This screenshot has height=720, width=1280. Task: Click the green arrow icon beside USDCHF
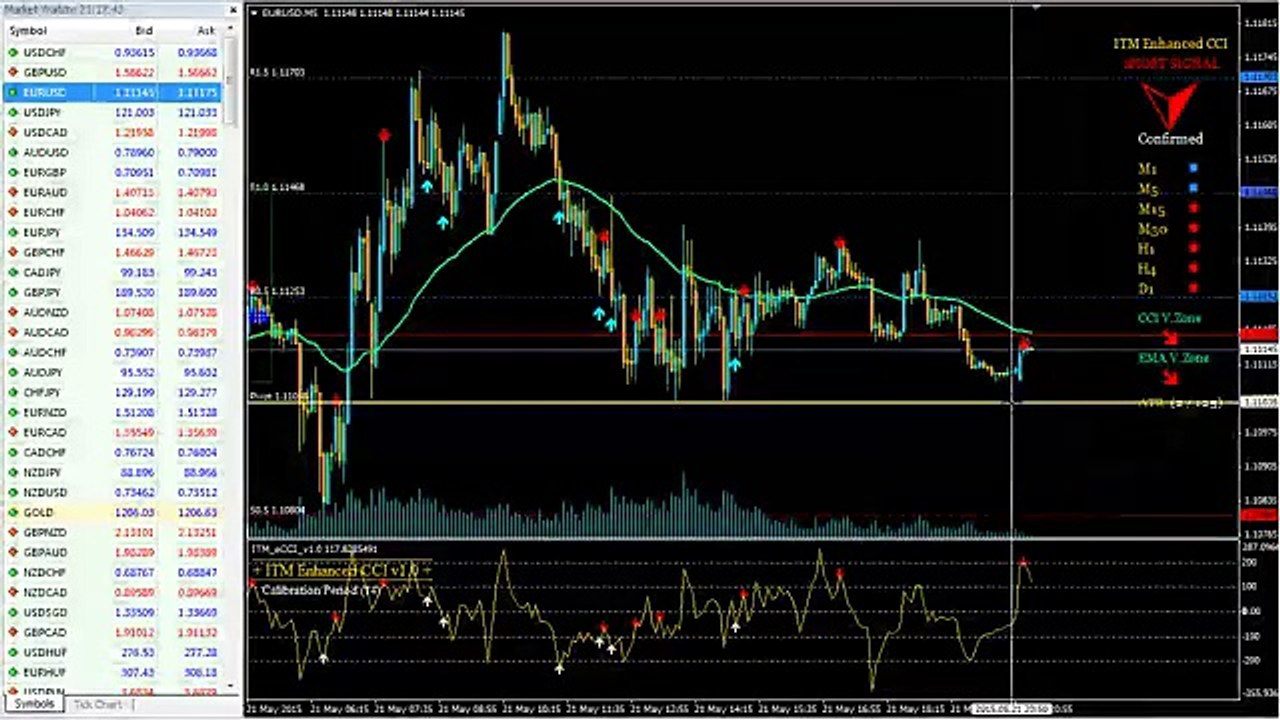tap(13, 53)
